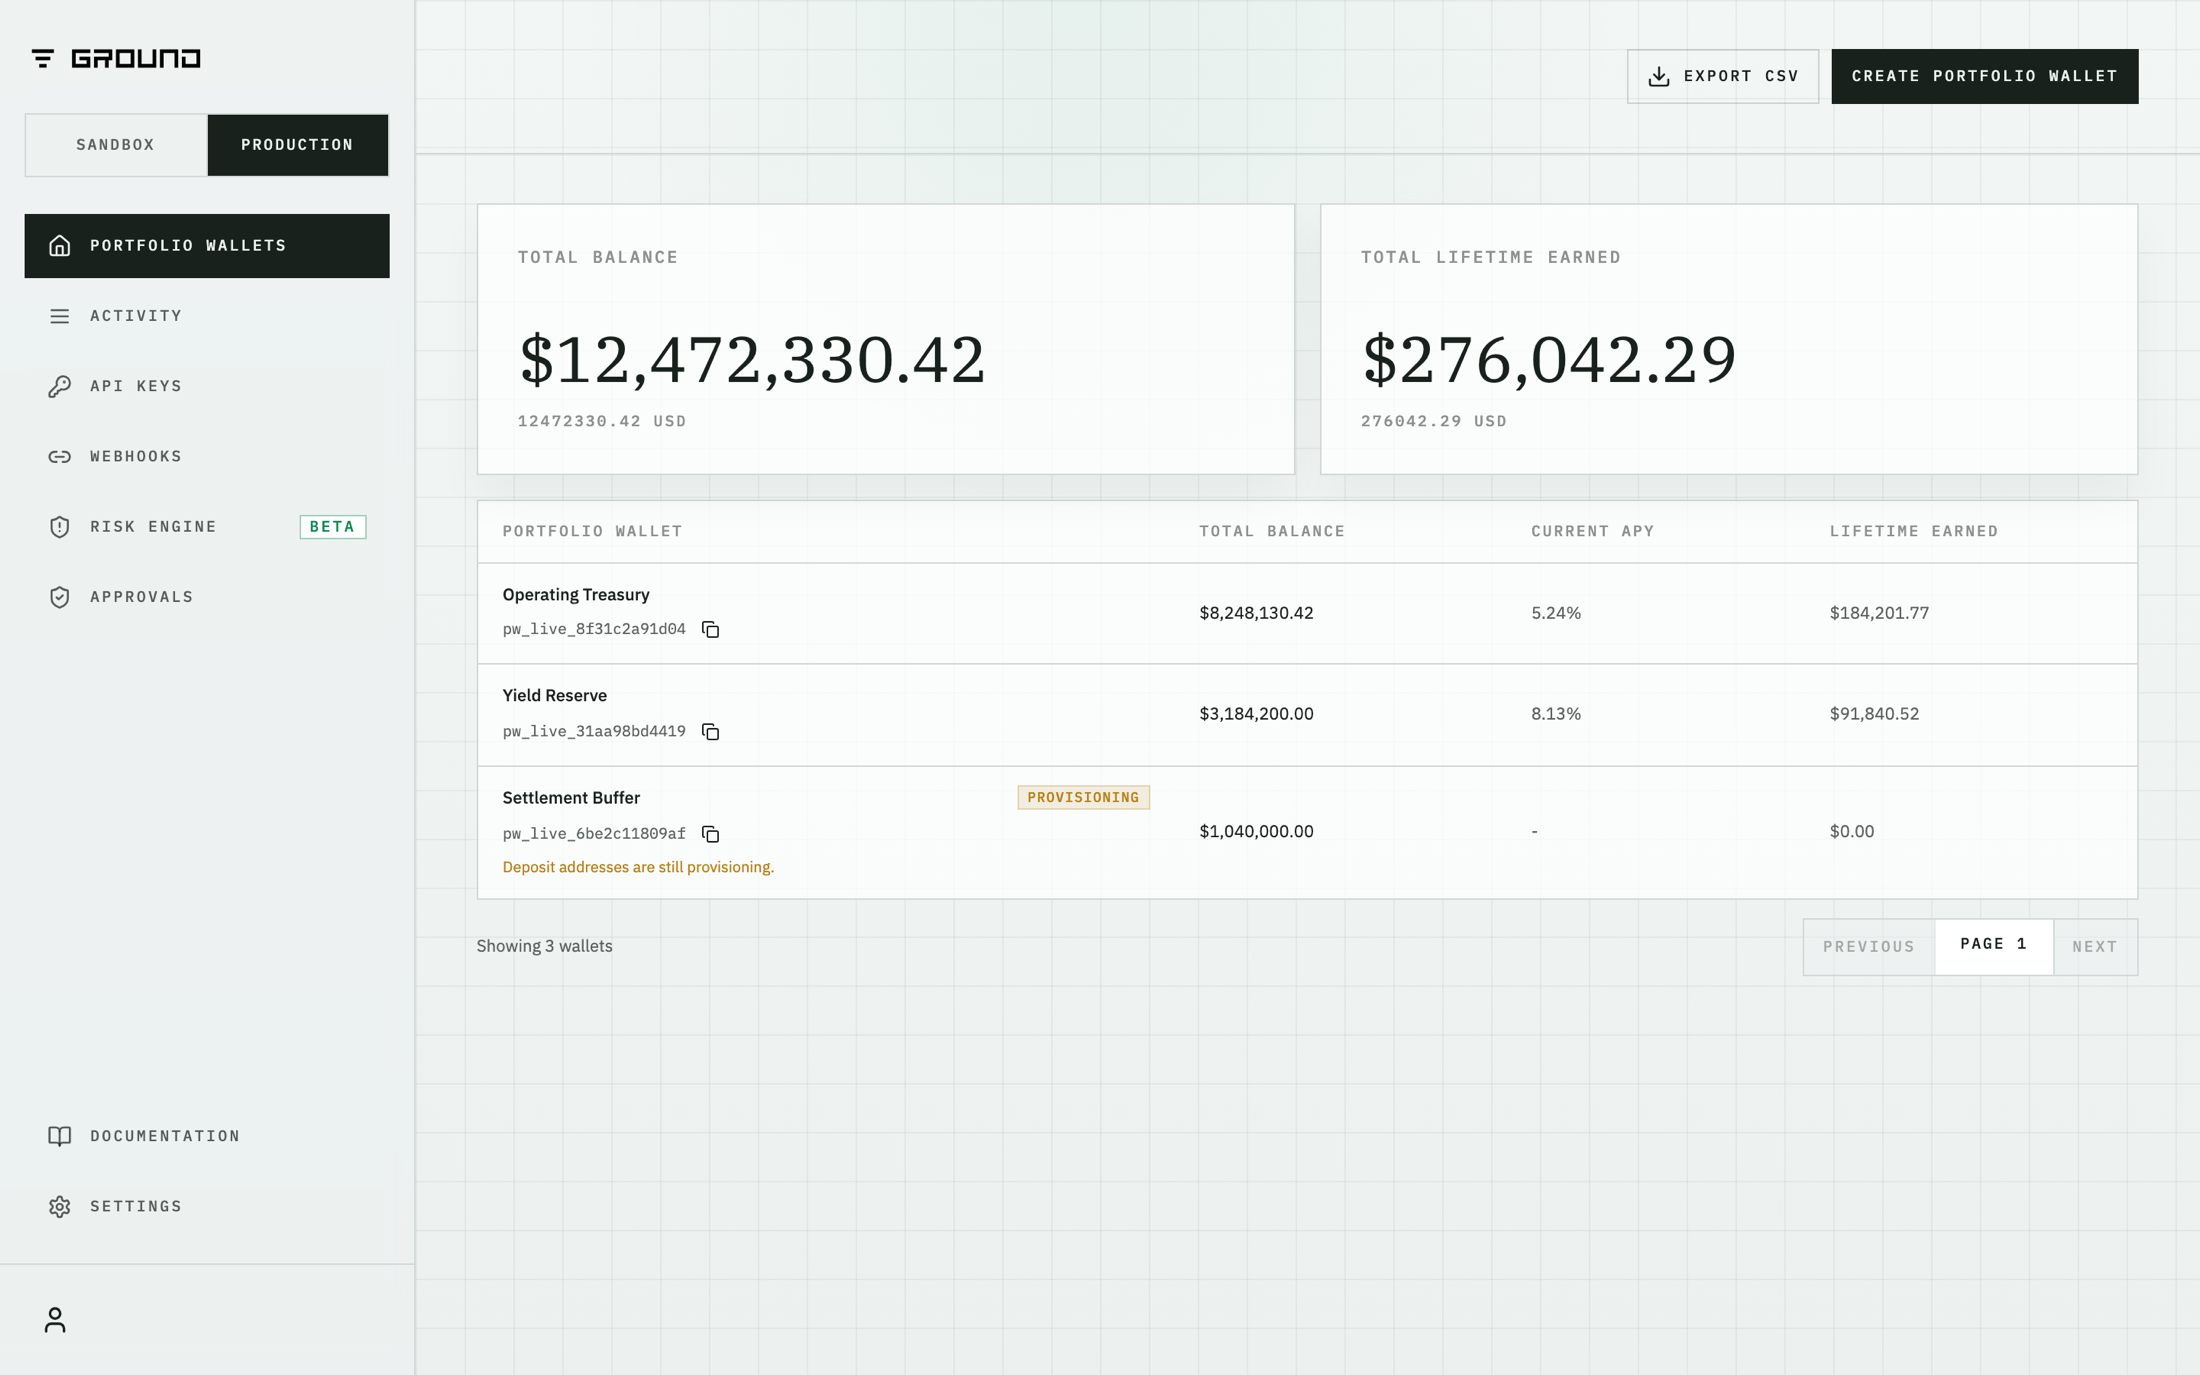
Task: Select the pw_live_6be2c11809af ID text
Action: [594, 833]
